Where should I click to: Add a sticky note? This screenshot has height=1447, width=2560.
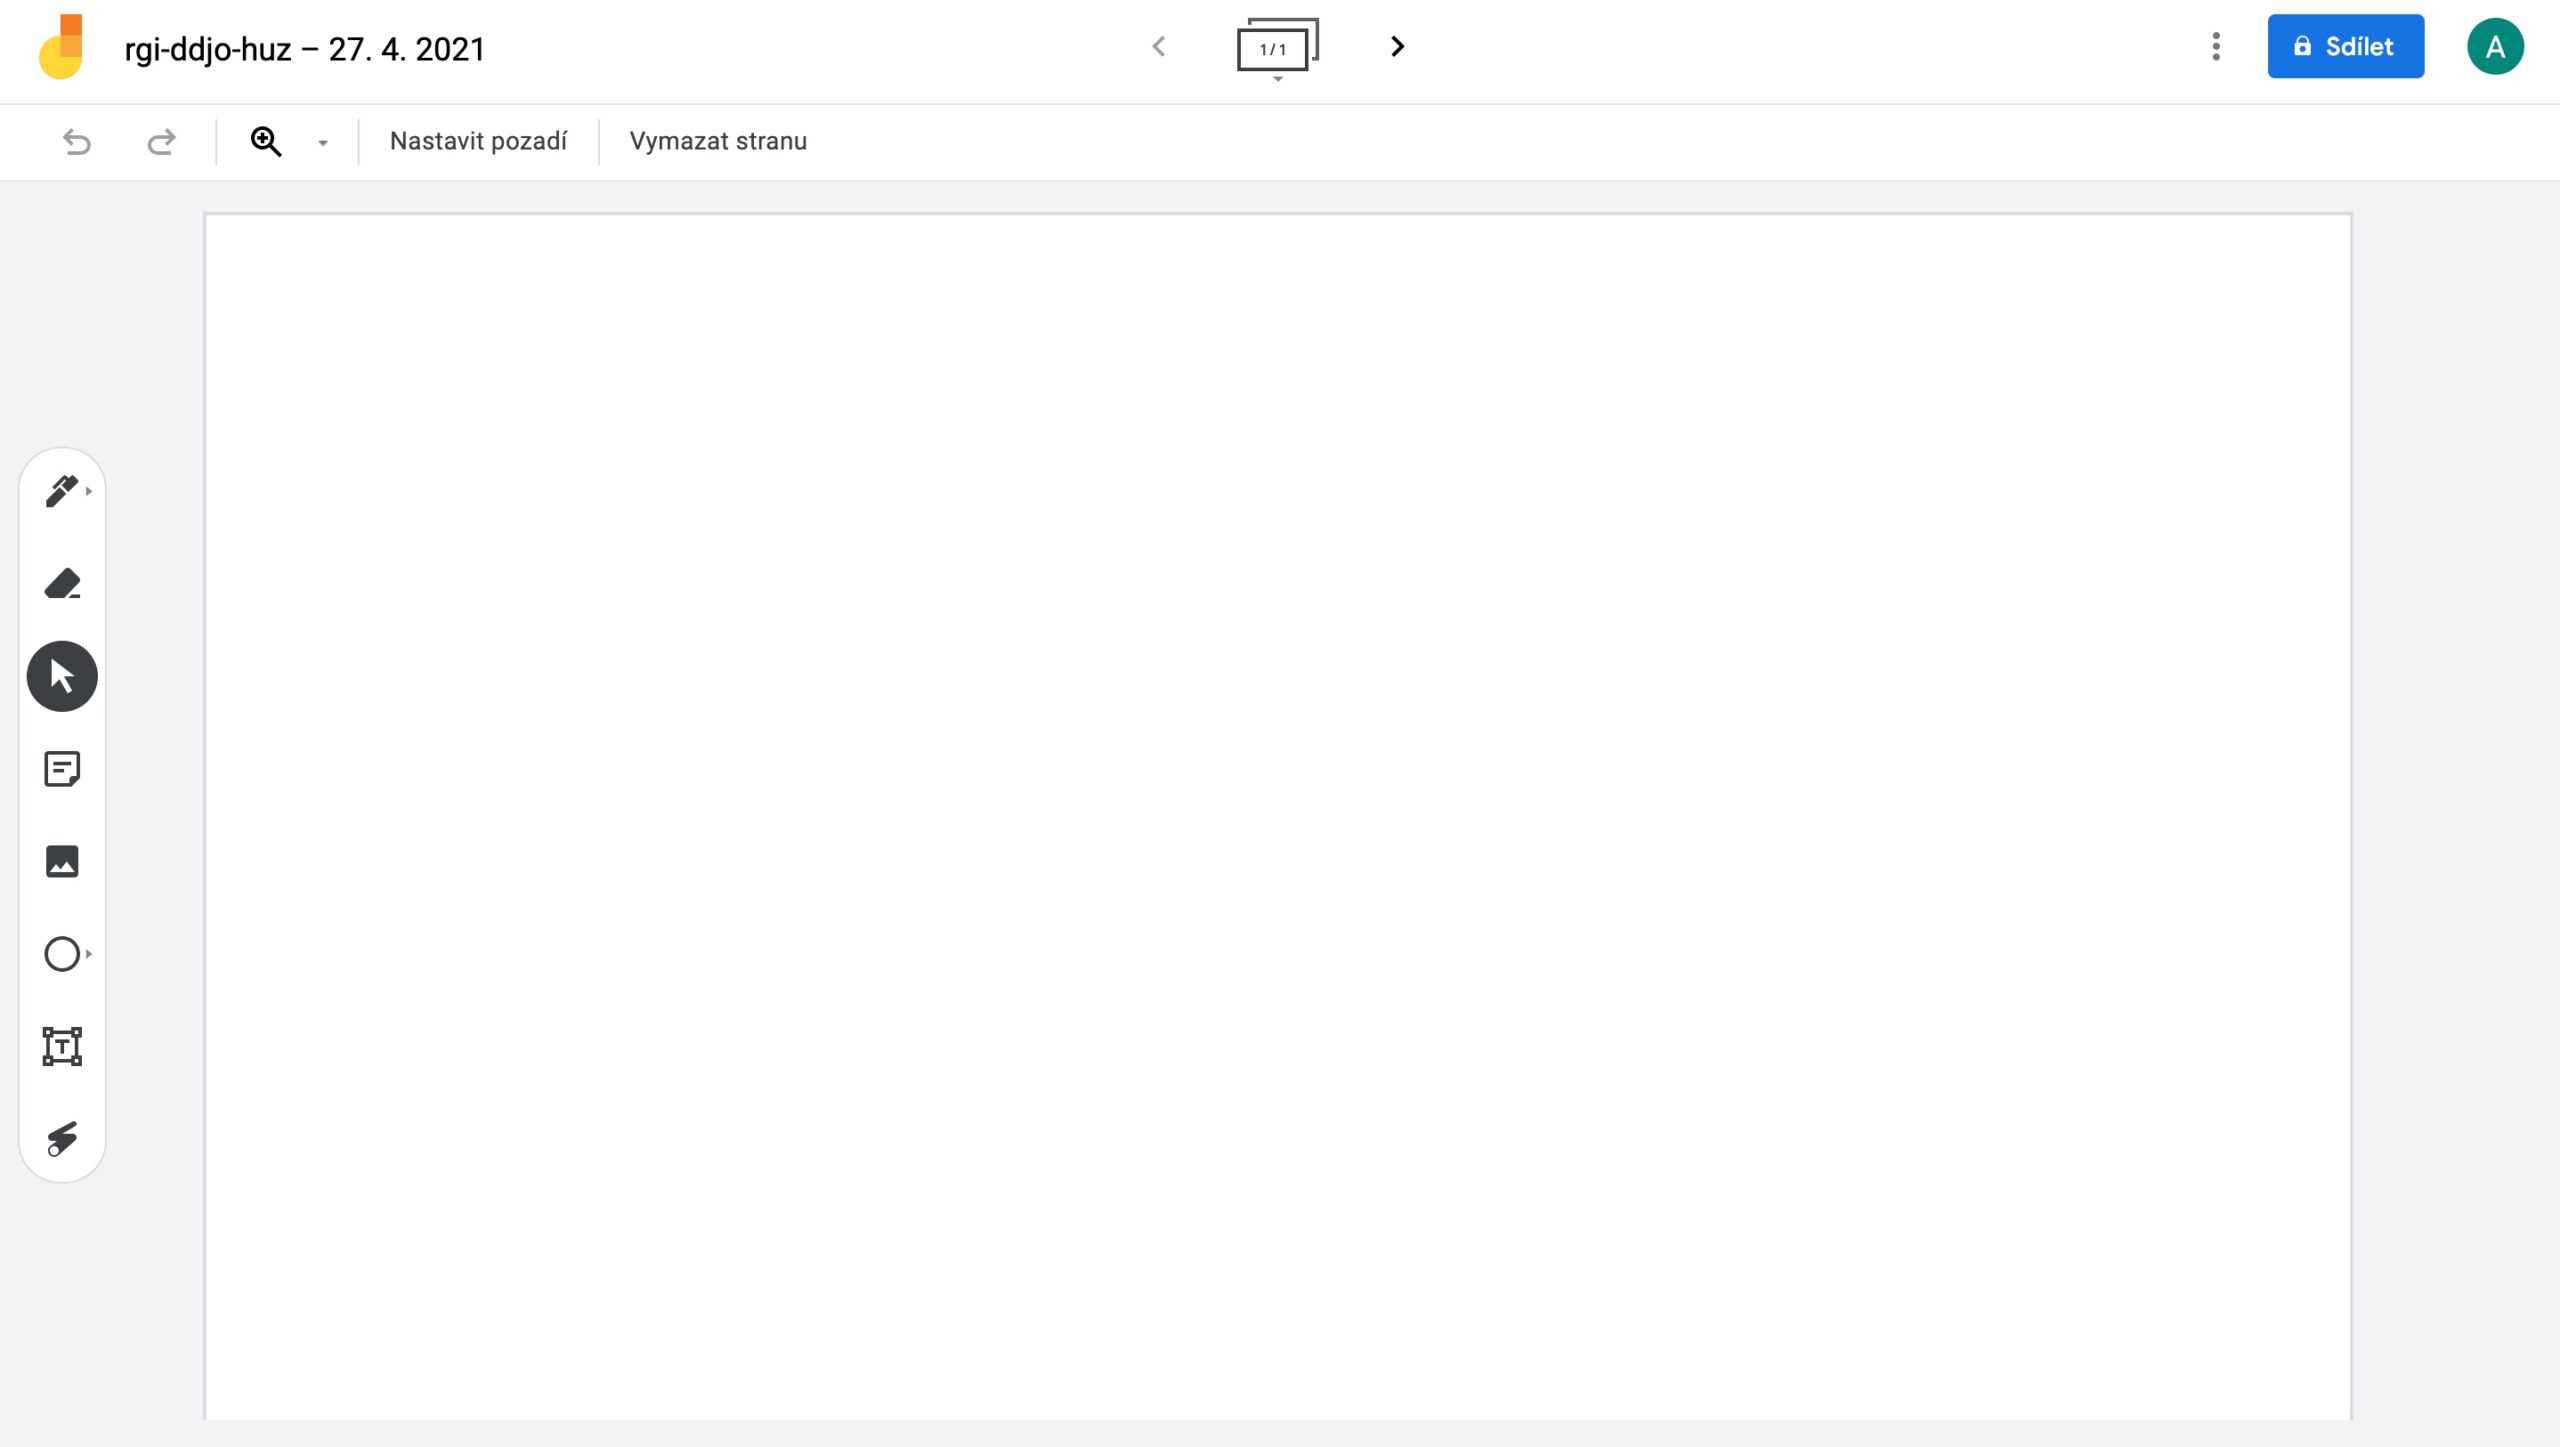(x=61, y=769)
